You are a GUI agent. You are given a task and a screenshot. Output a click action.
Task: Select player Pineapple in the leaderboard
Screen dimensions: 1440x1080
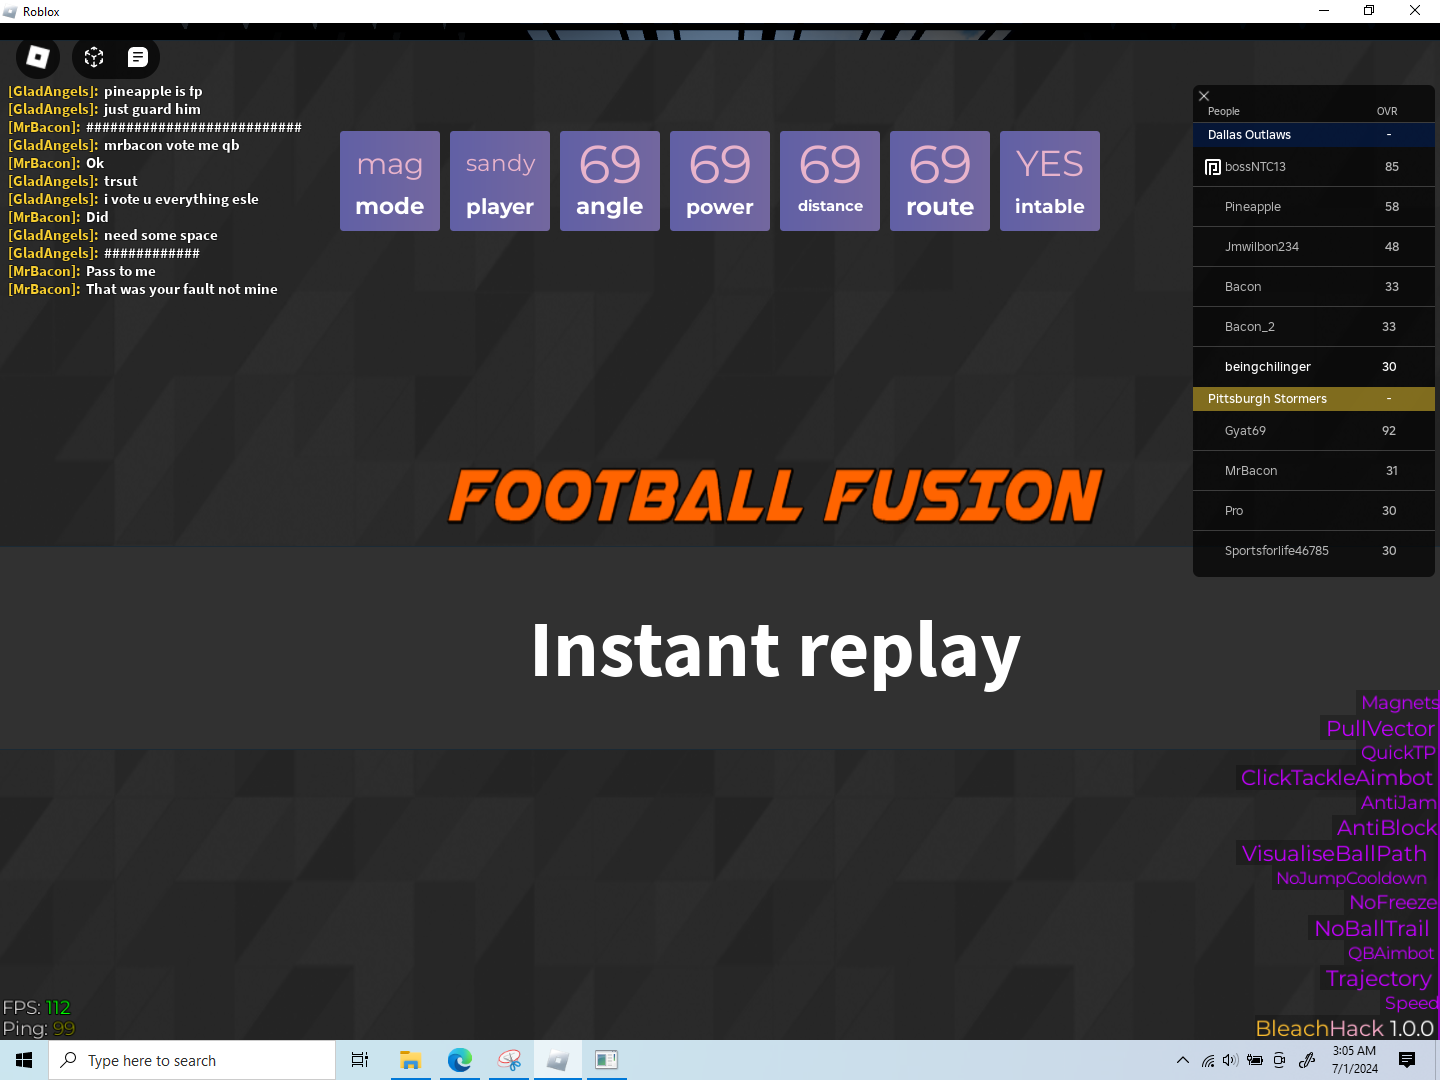click(1314, 207)
